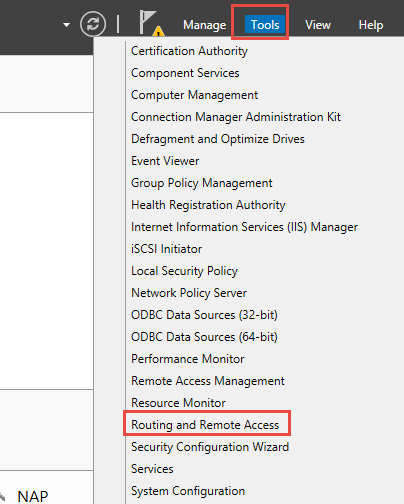Open Computer Management
This screenshot has height=504, width=404.
[x=194, y=95]
